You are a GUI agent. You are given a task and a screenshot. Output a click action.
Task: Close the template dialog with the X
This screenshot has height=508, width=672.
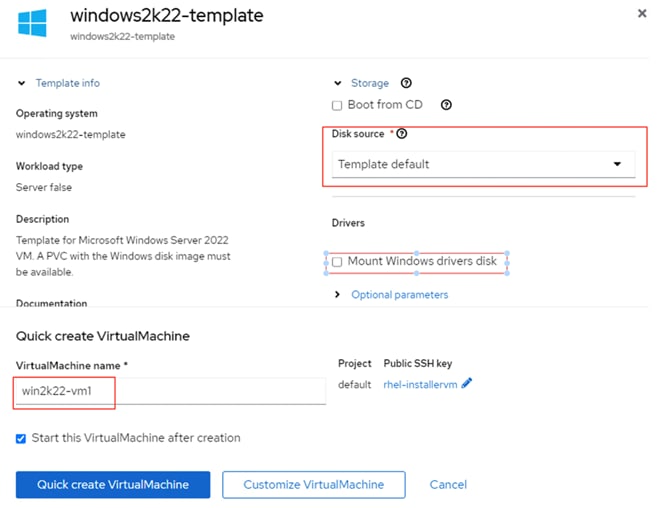pyautogui.click(x=641, y=13)
